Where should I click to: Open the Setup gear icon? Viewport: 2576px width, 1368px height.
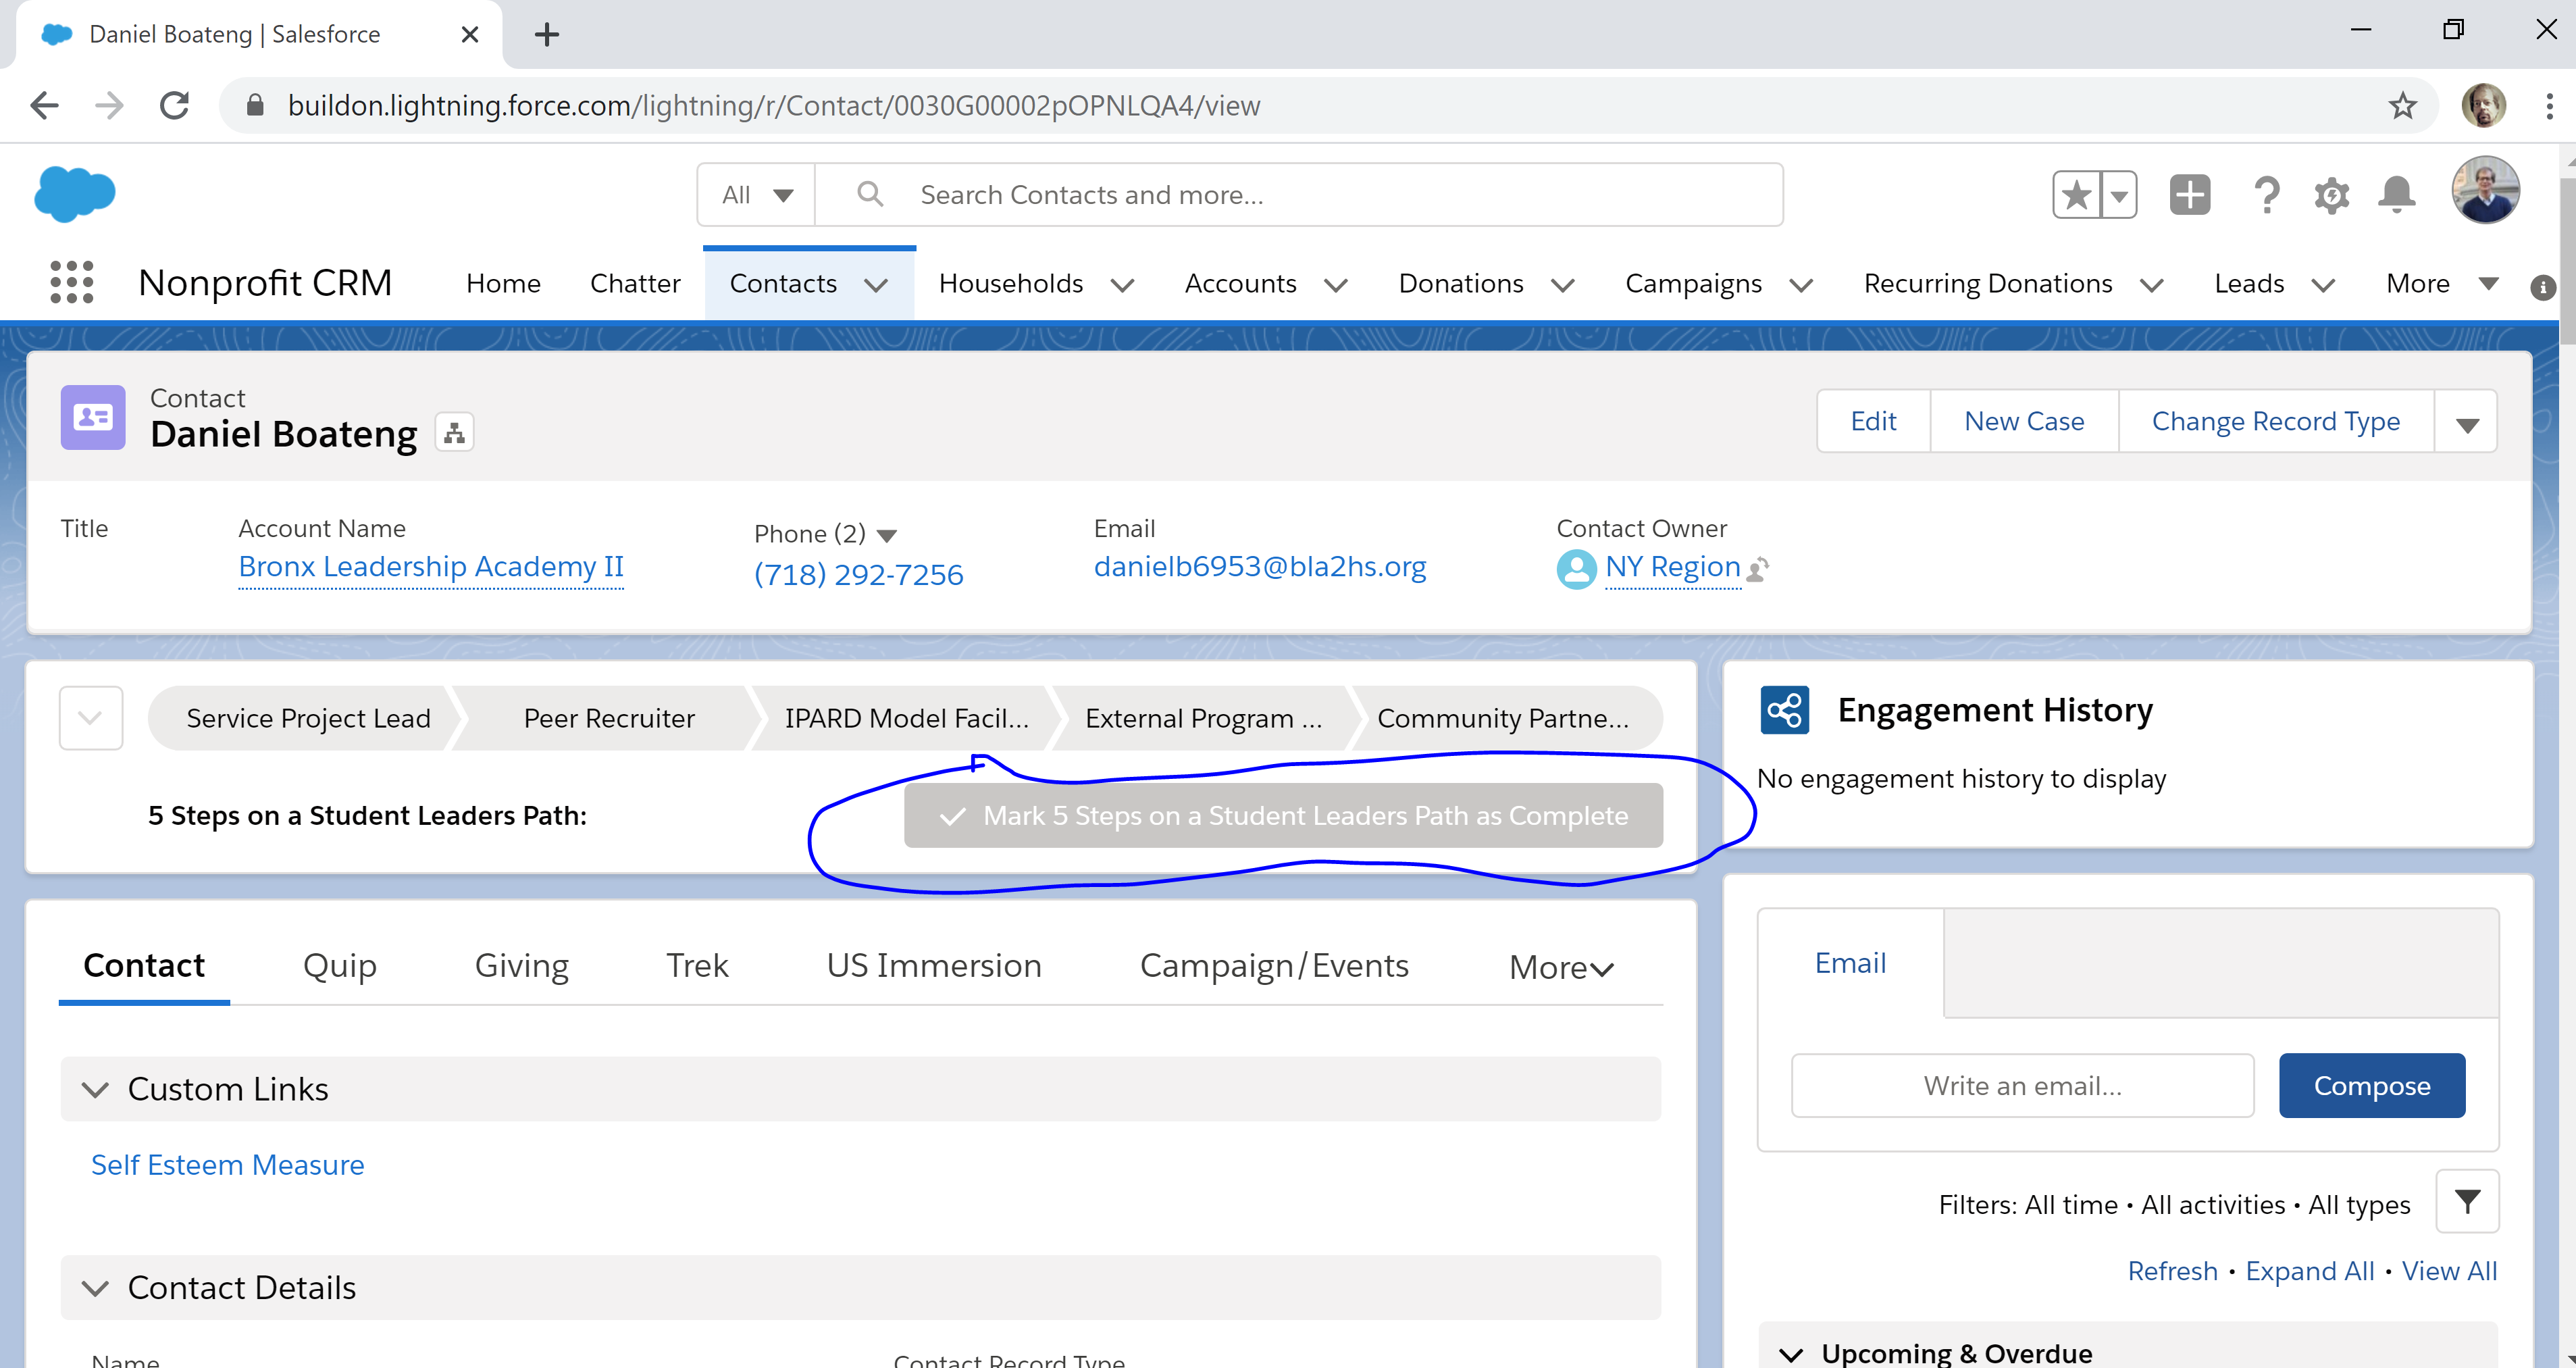pos(2331,195)
